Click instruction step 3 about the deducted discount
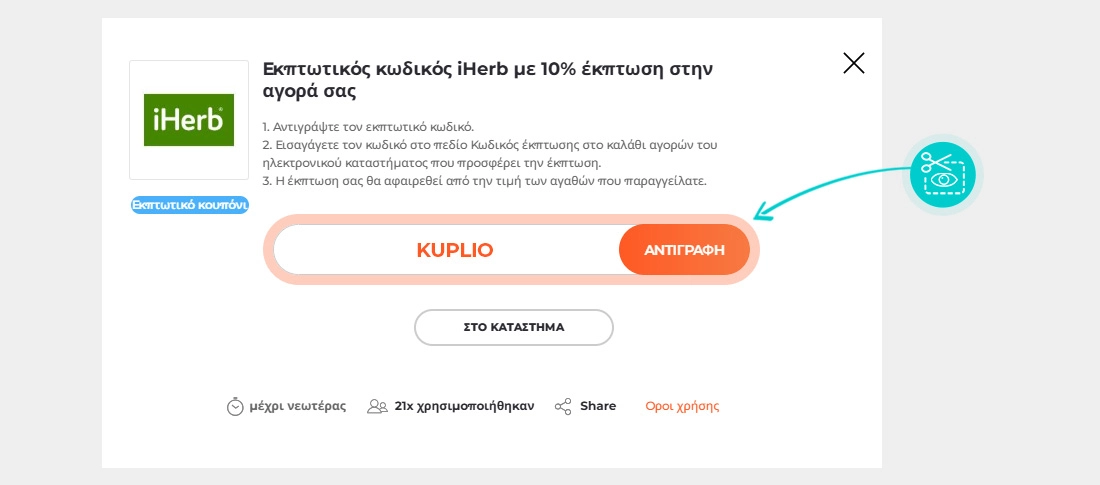Image resolution: width=1100 pixels, height=485 pixels. [486, 180]
